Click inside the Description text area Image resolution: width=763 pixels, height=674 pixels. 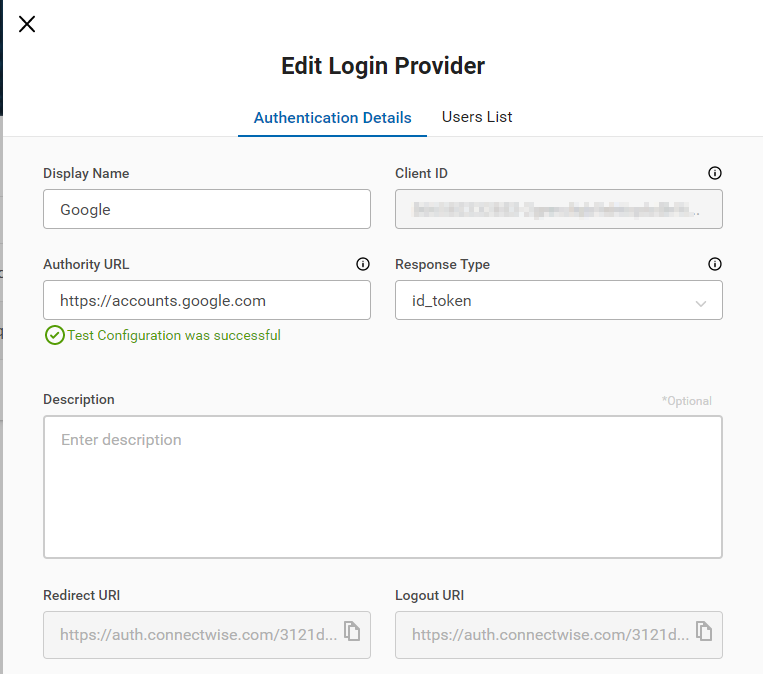tap(382, 487)
